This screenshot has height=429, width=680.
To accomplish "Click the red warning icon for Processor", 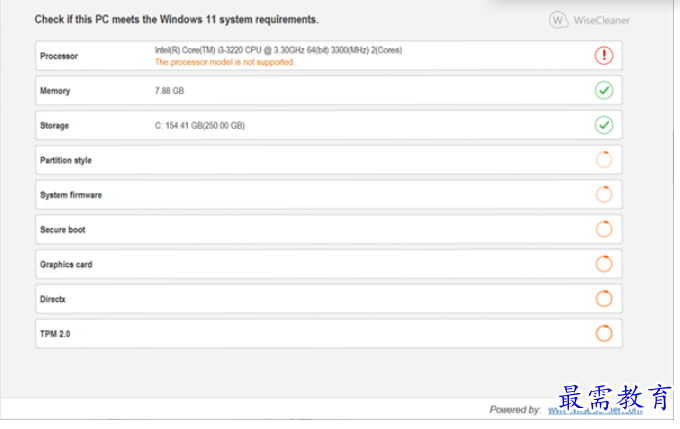I will click(x=604, y=56).
